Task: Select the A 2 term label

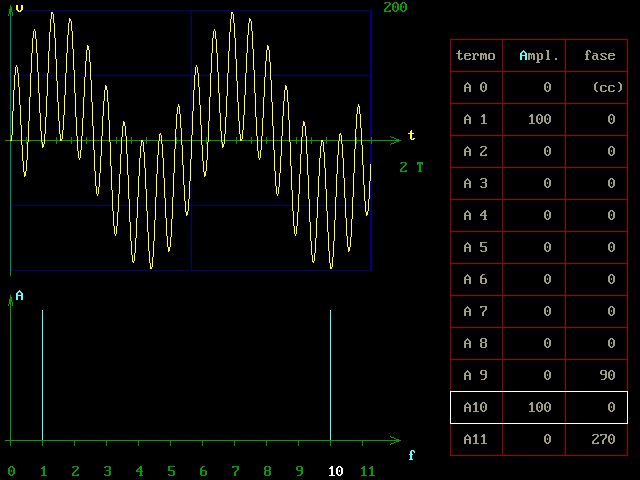Action: pyautogui.click(x=476, y=151)
